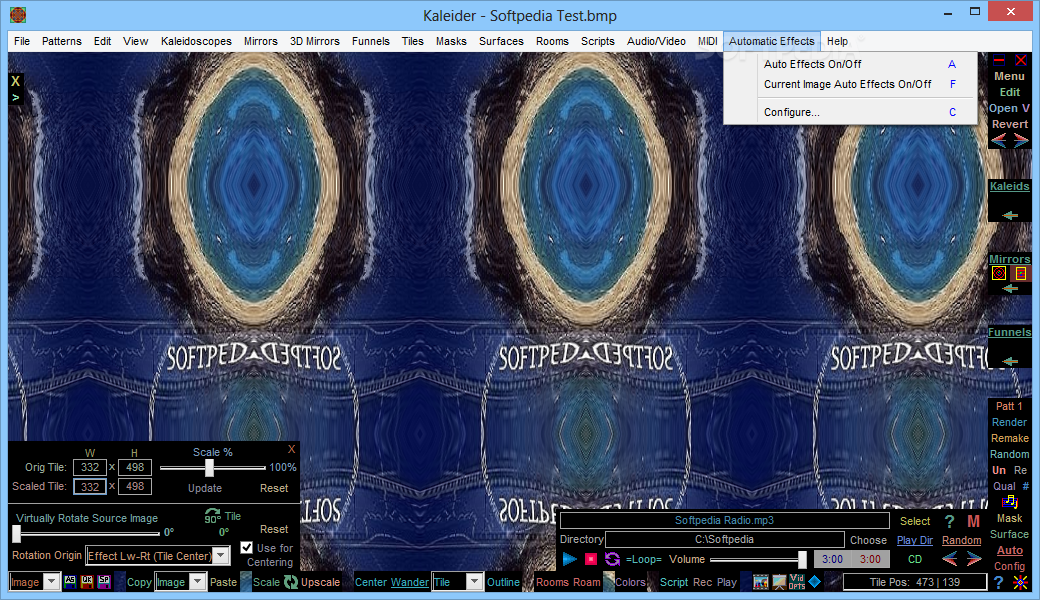
Task: Go to next audio track arrow
Action: 974,559
